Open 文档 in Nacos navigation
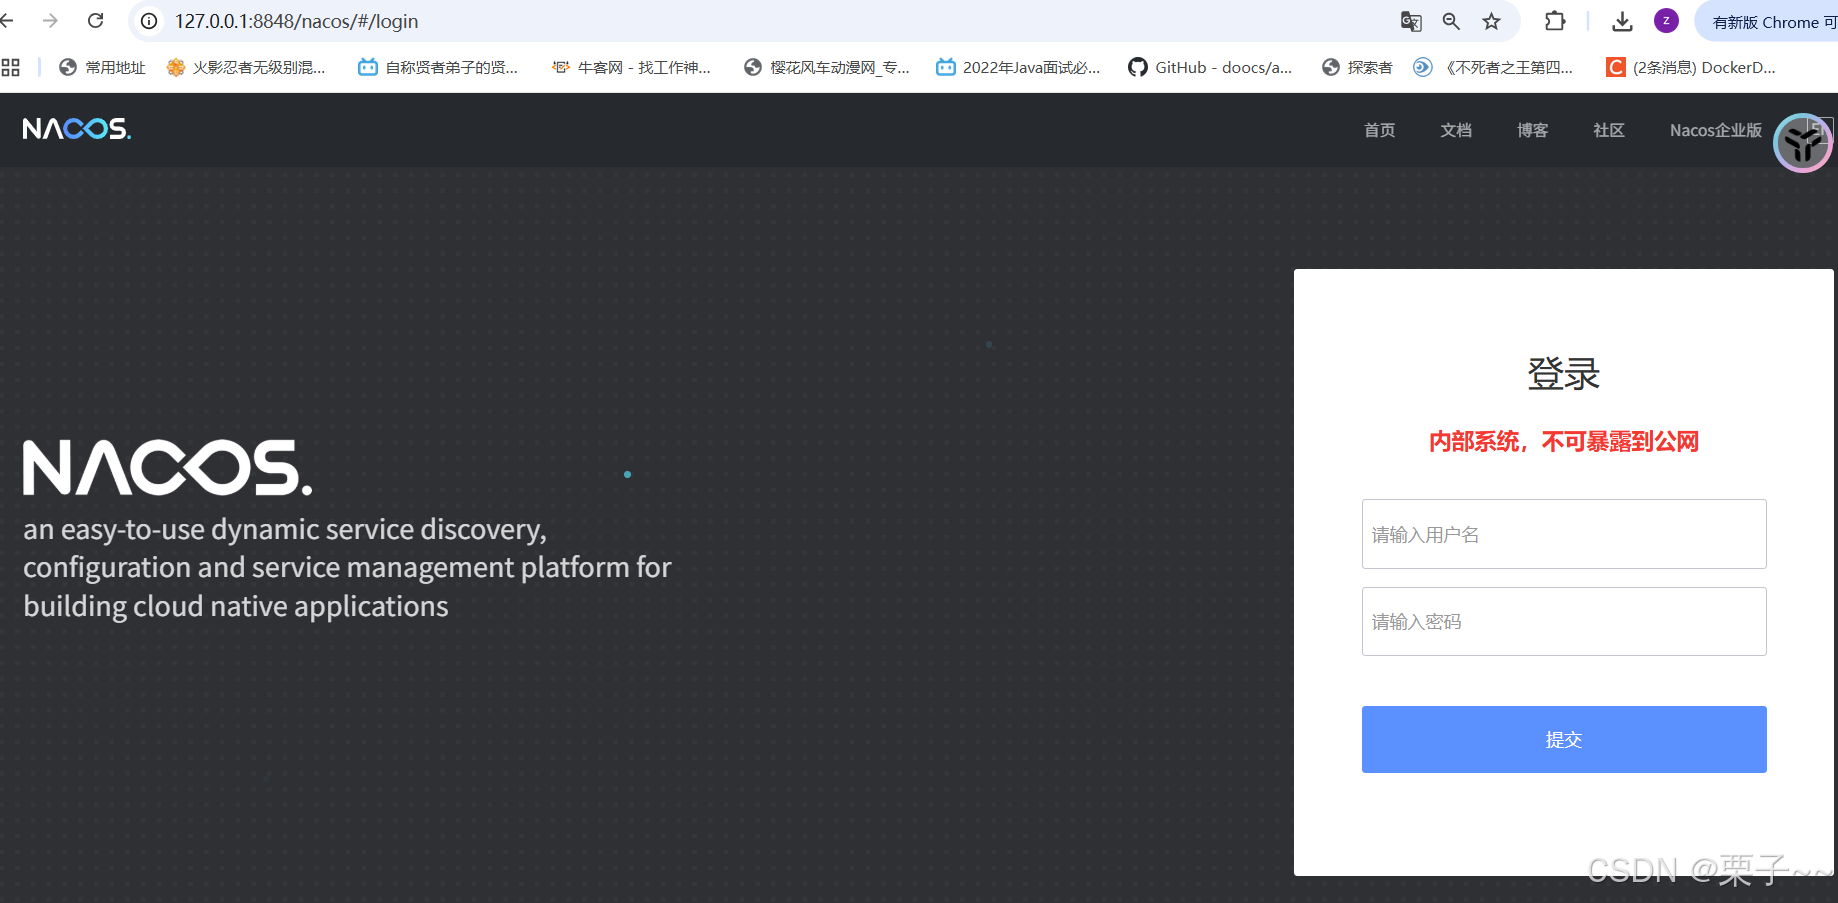1838x903 pixels. 1456,130
